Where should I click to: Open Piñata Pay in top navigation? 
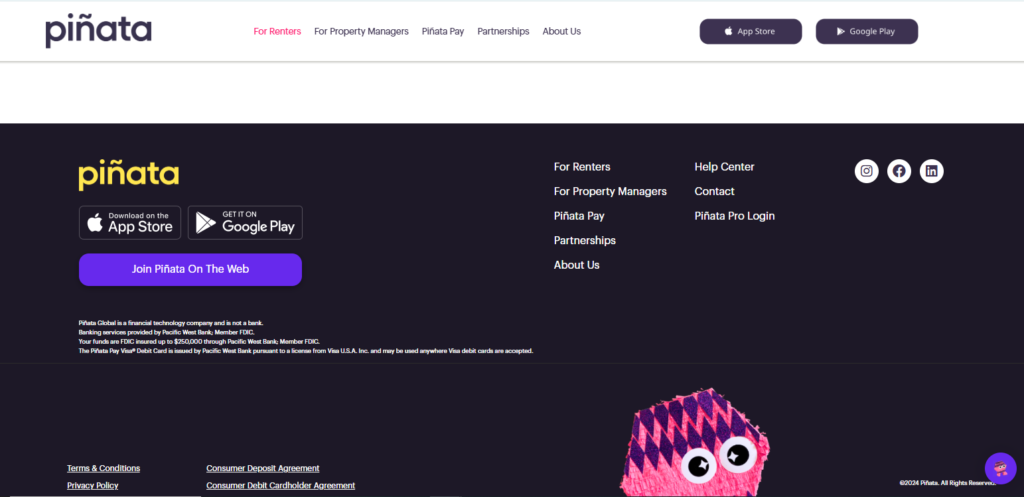(443, 31)
